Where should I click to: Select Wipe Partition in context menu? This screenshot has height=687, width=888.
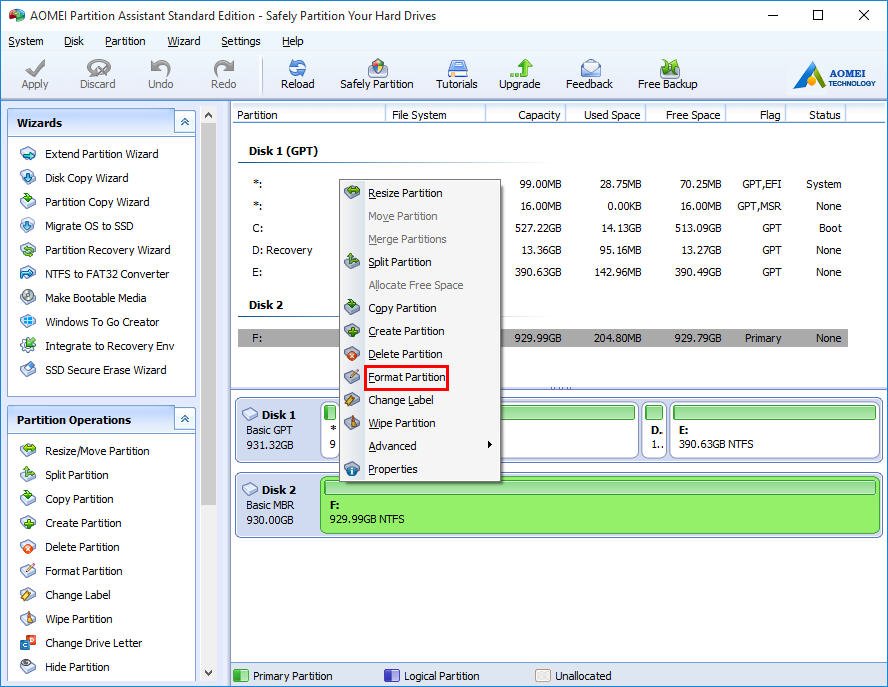420,424
